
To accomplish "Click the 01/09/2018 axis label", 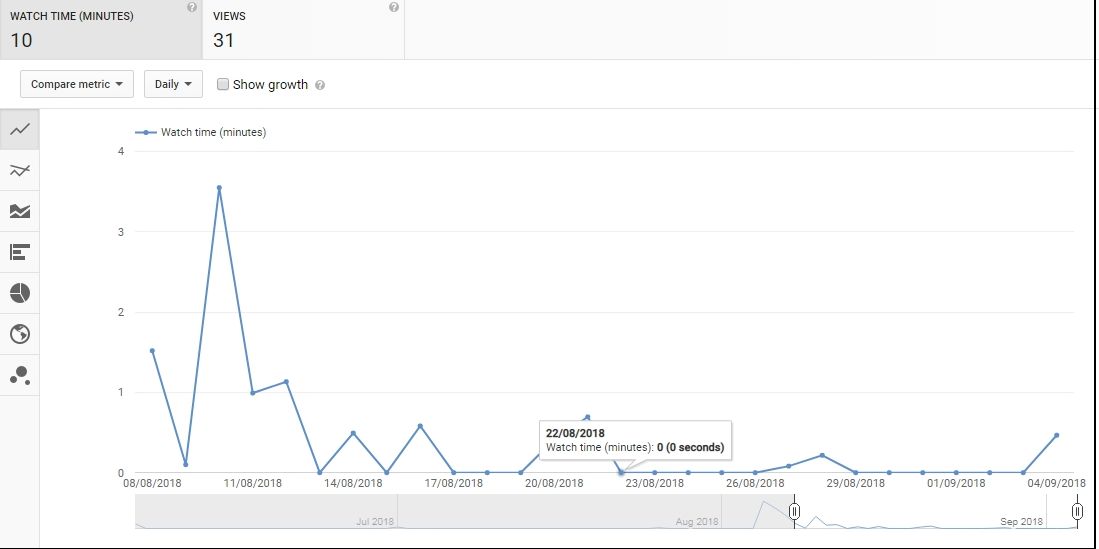I will pos(956,483).
